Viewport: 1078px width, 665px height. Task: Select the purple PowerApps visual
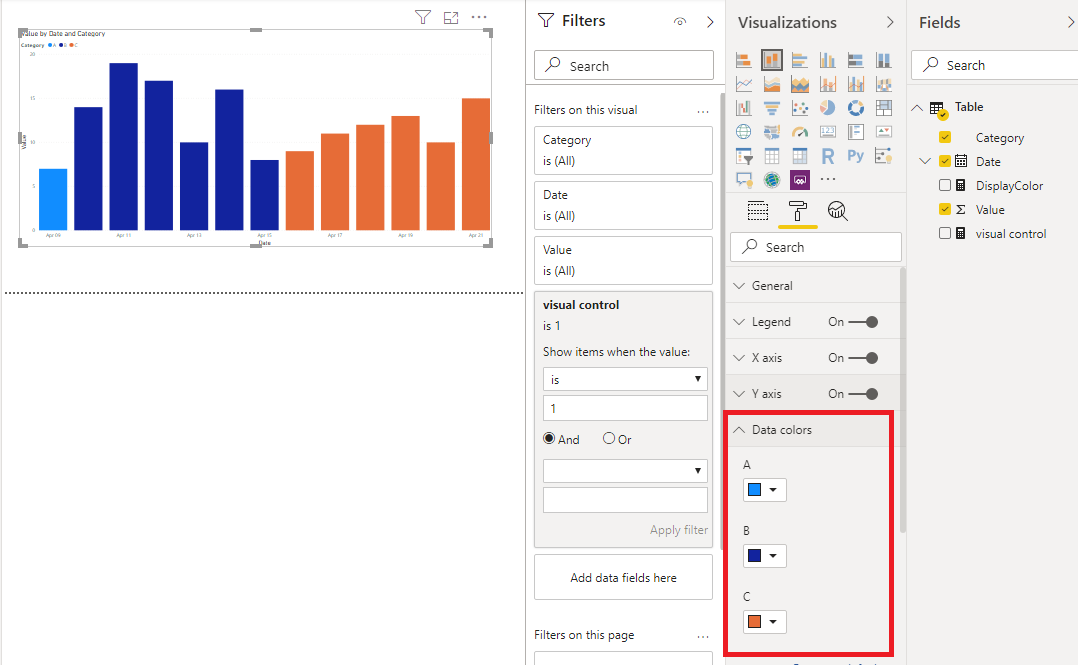coord(800,180)
